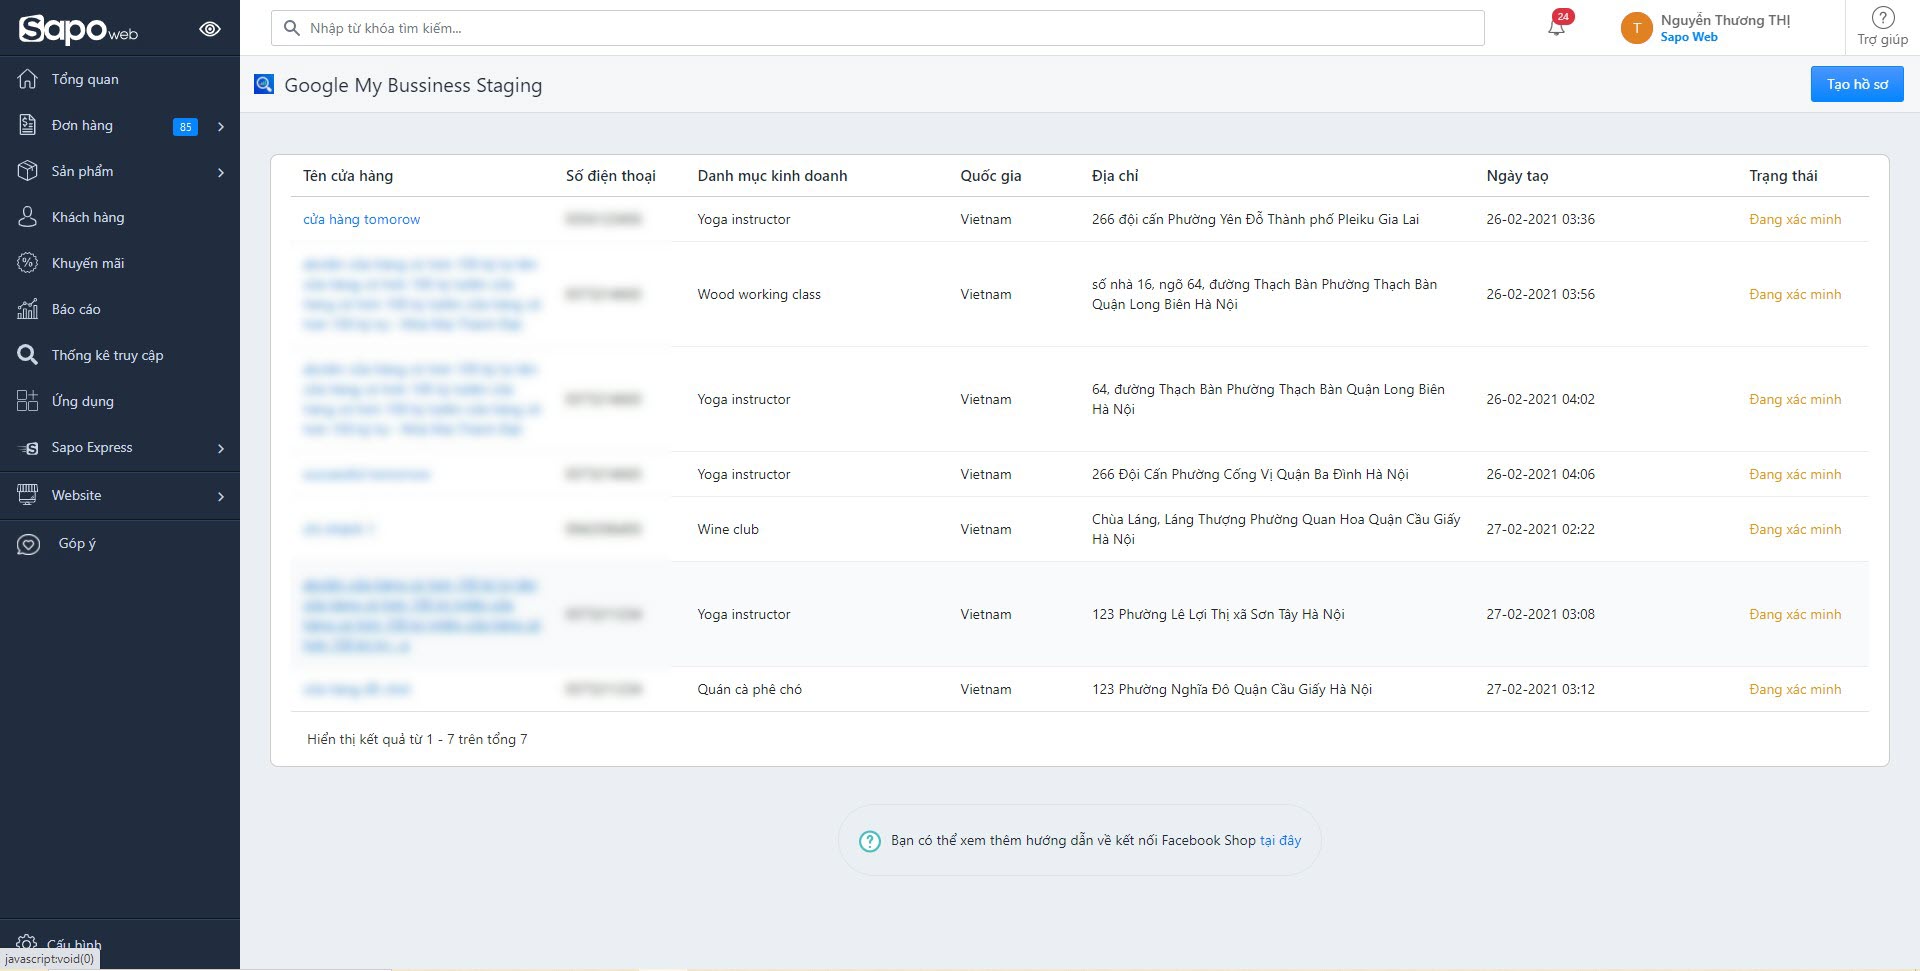The width and height of the screenshot is (1920, 971).
Task: Expand the Sapo Express submenu arrow
Action: pyautogui.click(x=221, y=448)
